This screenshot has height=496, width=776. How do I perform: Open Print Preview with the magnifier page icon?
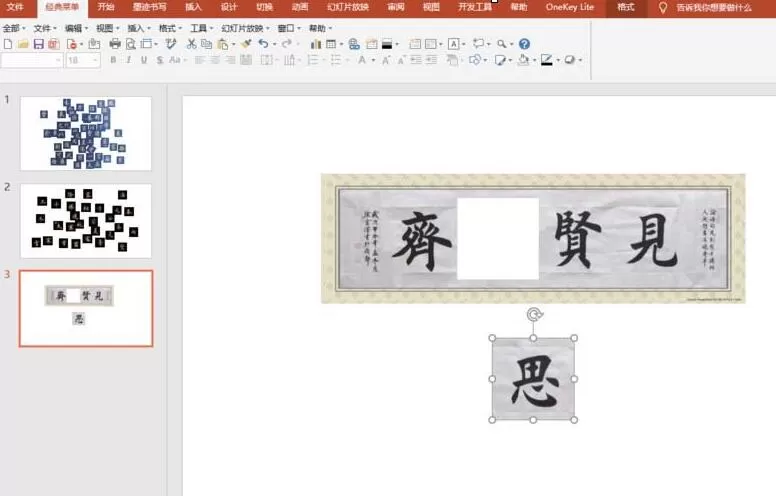click(x=130, y=44)
